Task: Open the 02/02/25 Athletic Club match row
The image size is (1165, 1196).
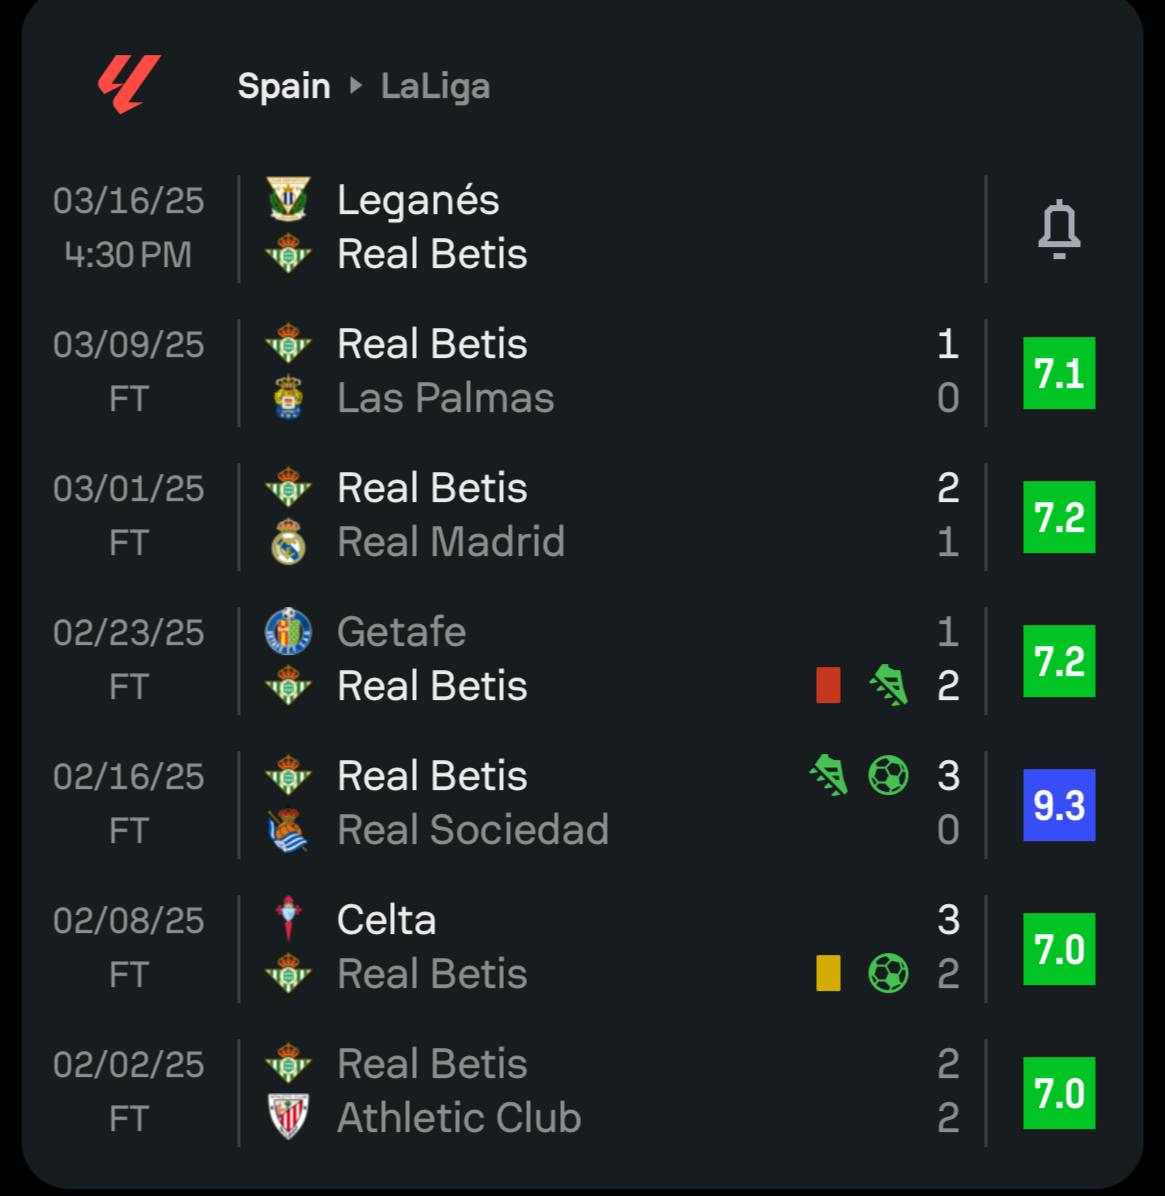Action: [x=600, y=1091]
